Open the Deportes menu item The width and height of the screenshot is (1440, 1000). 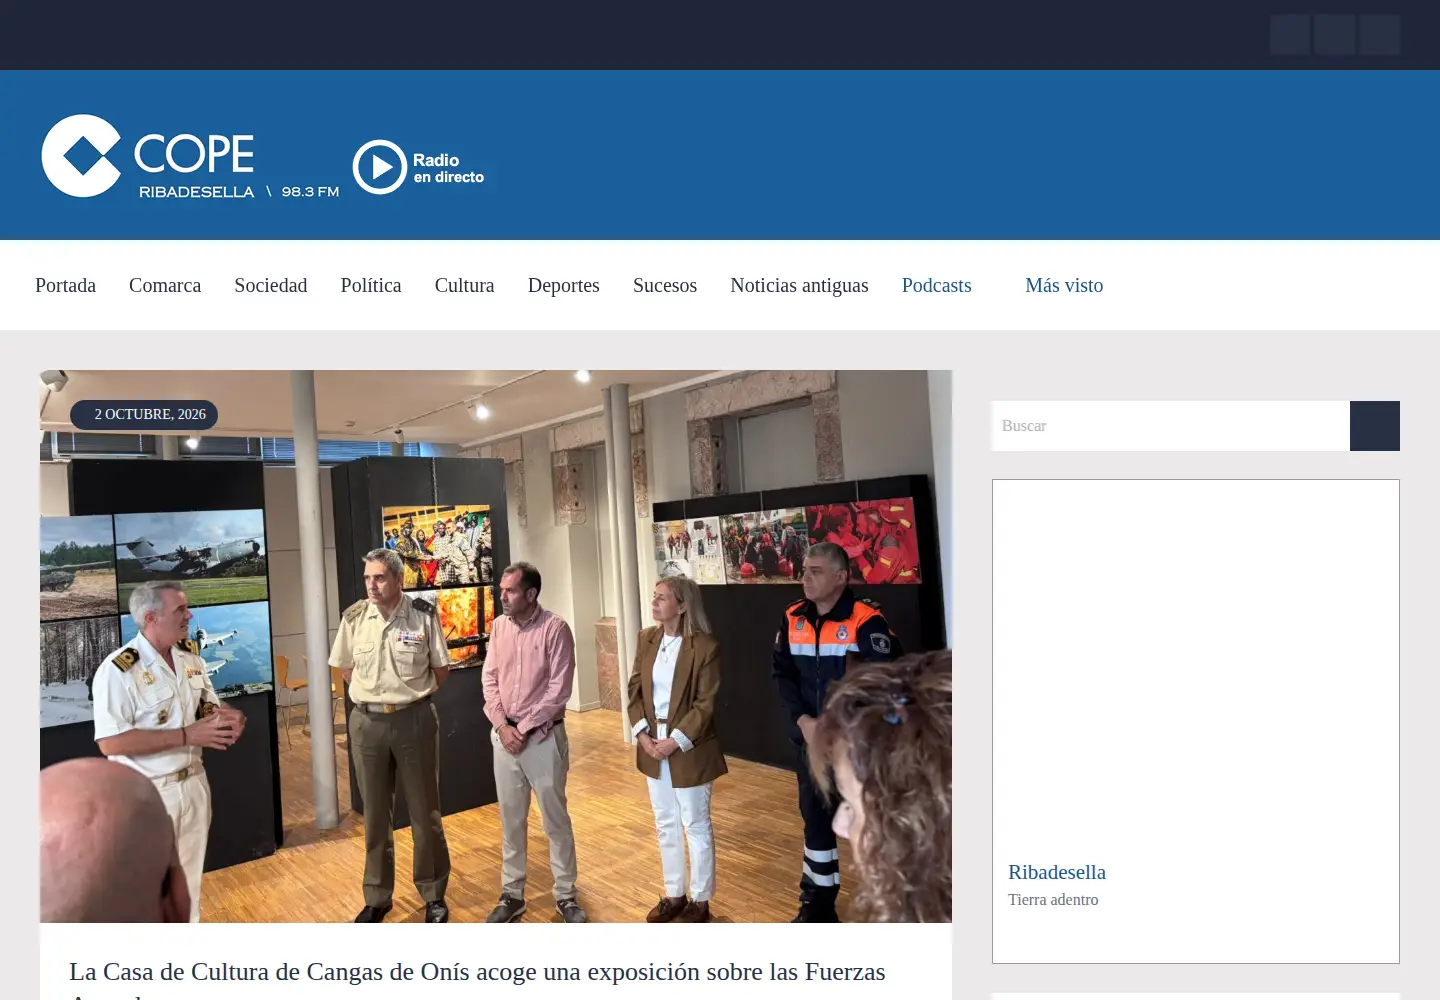click(564, 285)
